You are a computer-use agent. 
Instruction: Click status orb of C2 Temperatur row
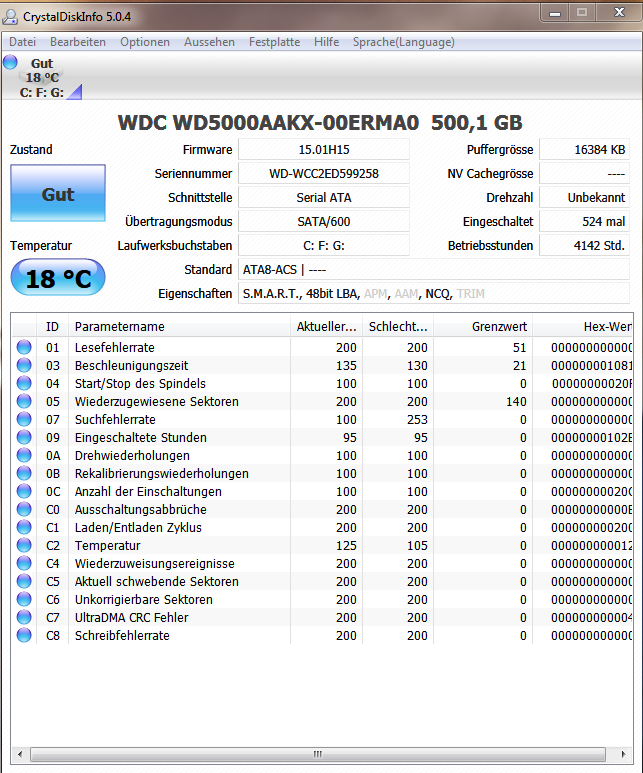coord(24,545)
